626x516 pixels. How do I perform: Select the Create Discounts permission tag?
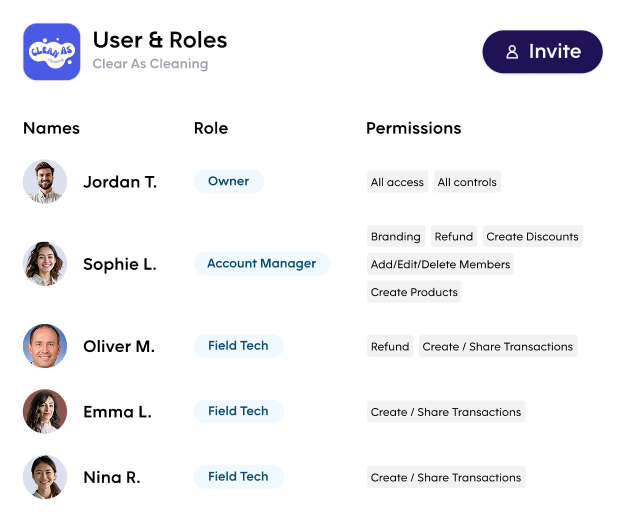tap(532, 236)
